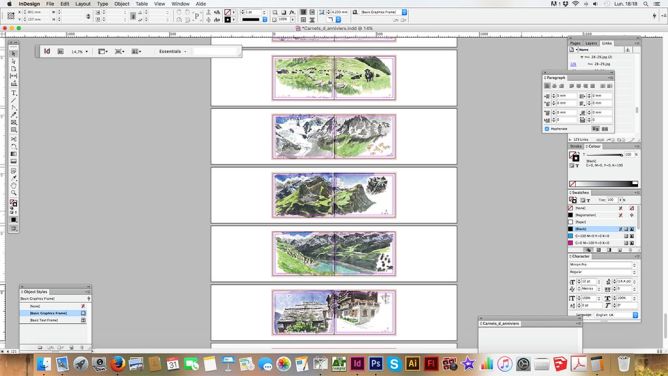Switch to the Layers panel tab
Viewport: 668px width, 376px height.
[x=591, y=43]
